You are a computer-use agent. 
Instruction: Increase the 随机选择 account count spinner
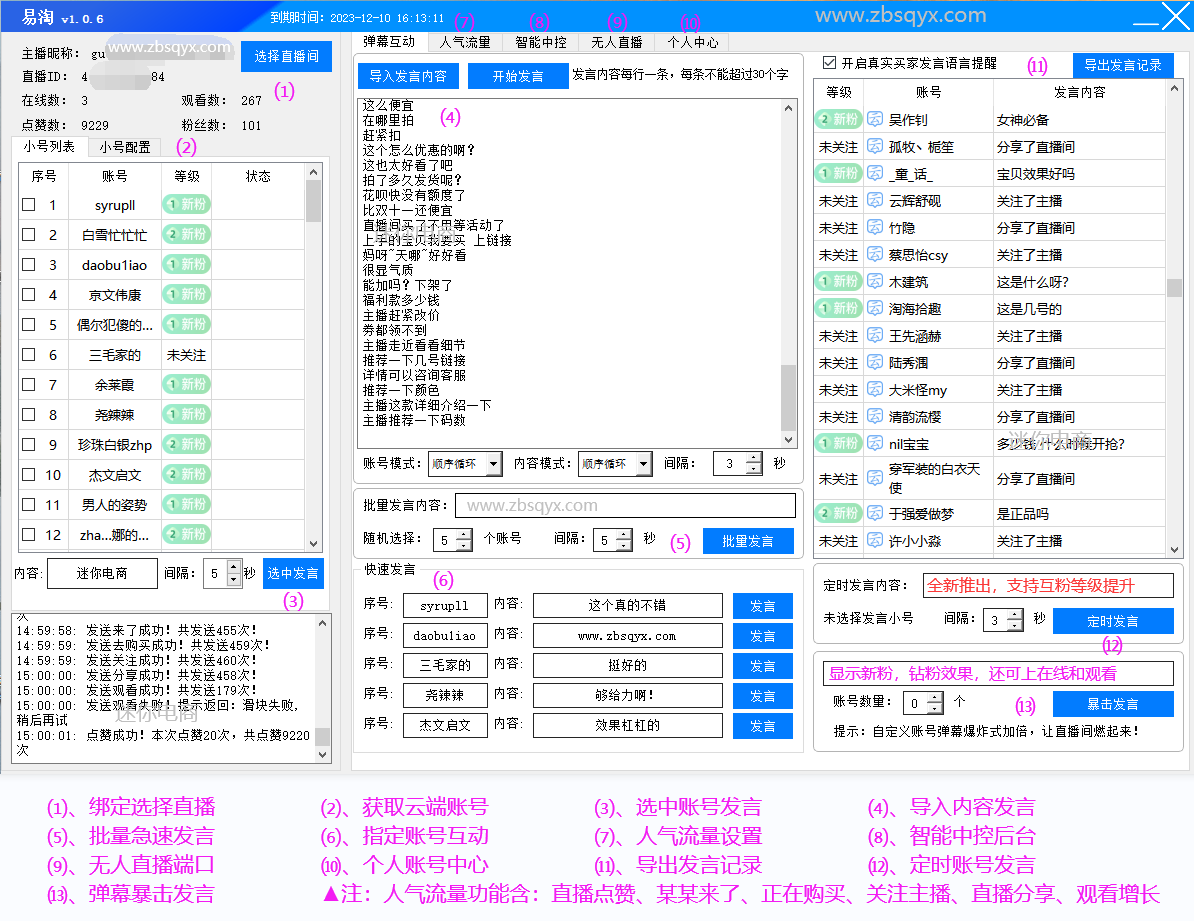(x=464, y=535)
